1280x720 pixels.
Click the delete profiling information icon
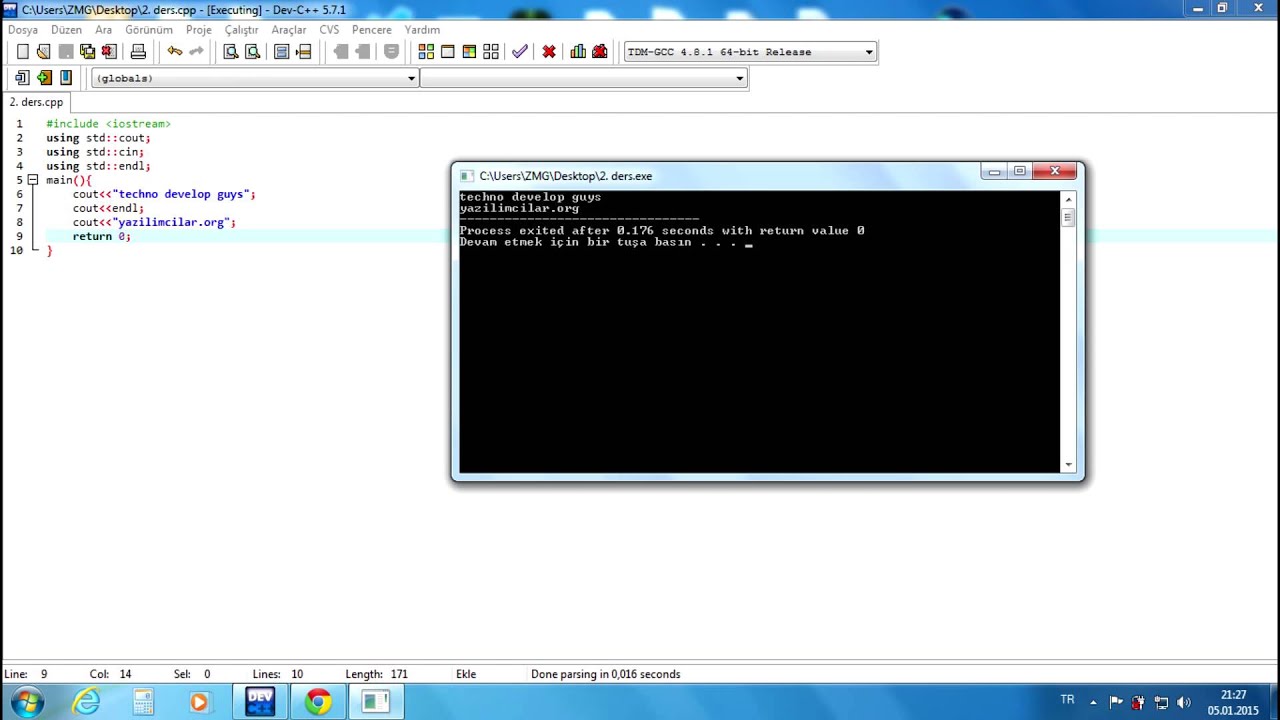click(600, 52)
